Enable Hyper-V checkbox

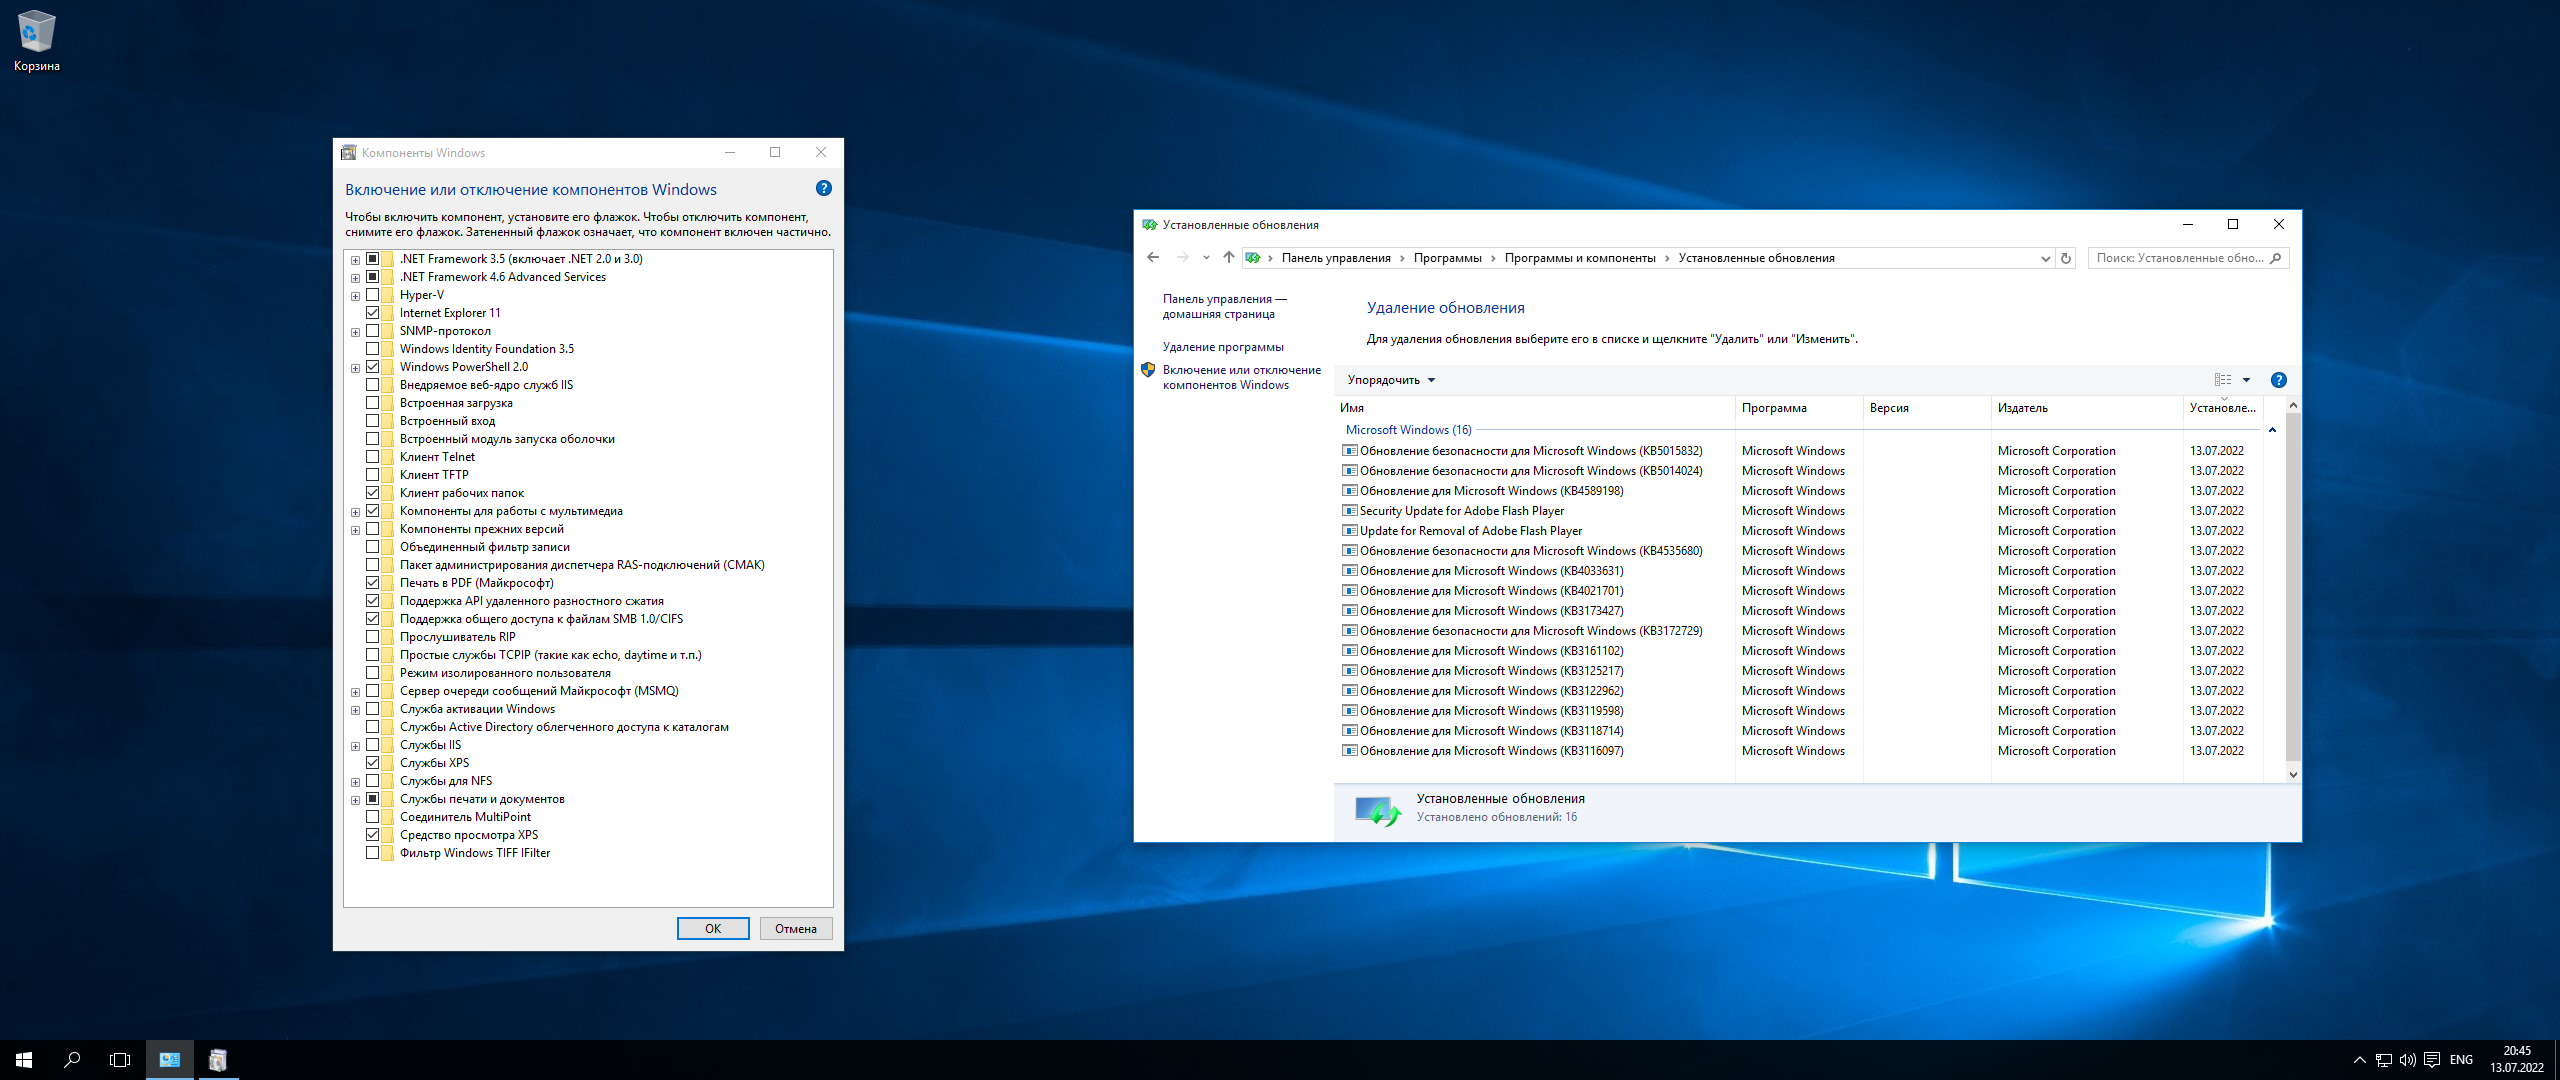point(373,295)
